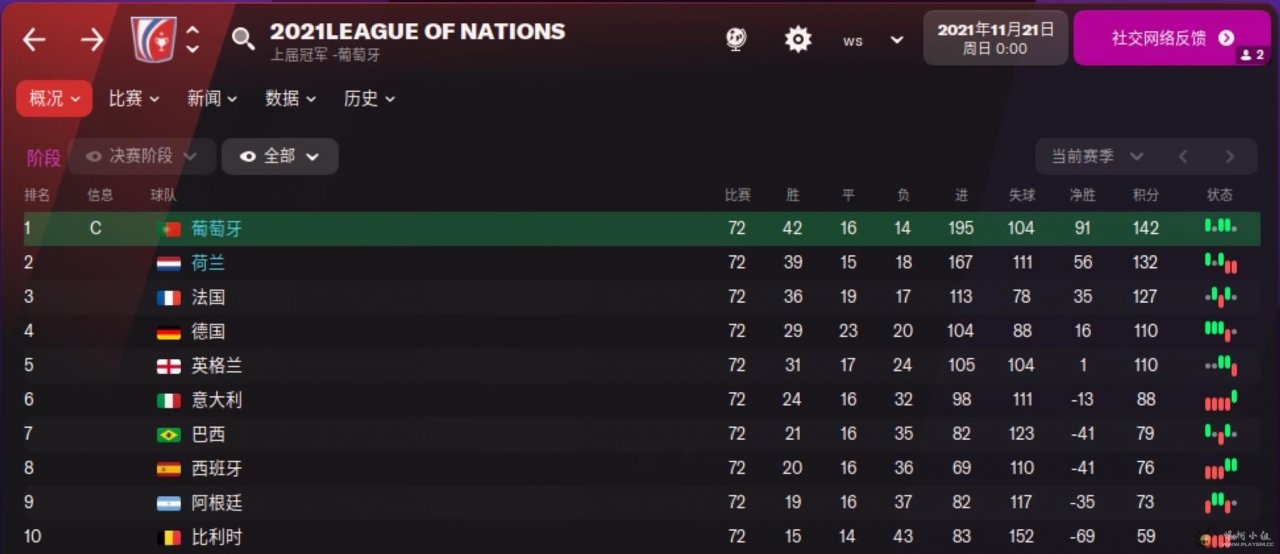
Task: Open the world globe icon
Action: [x=737, y=39]
